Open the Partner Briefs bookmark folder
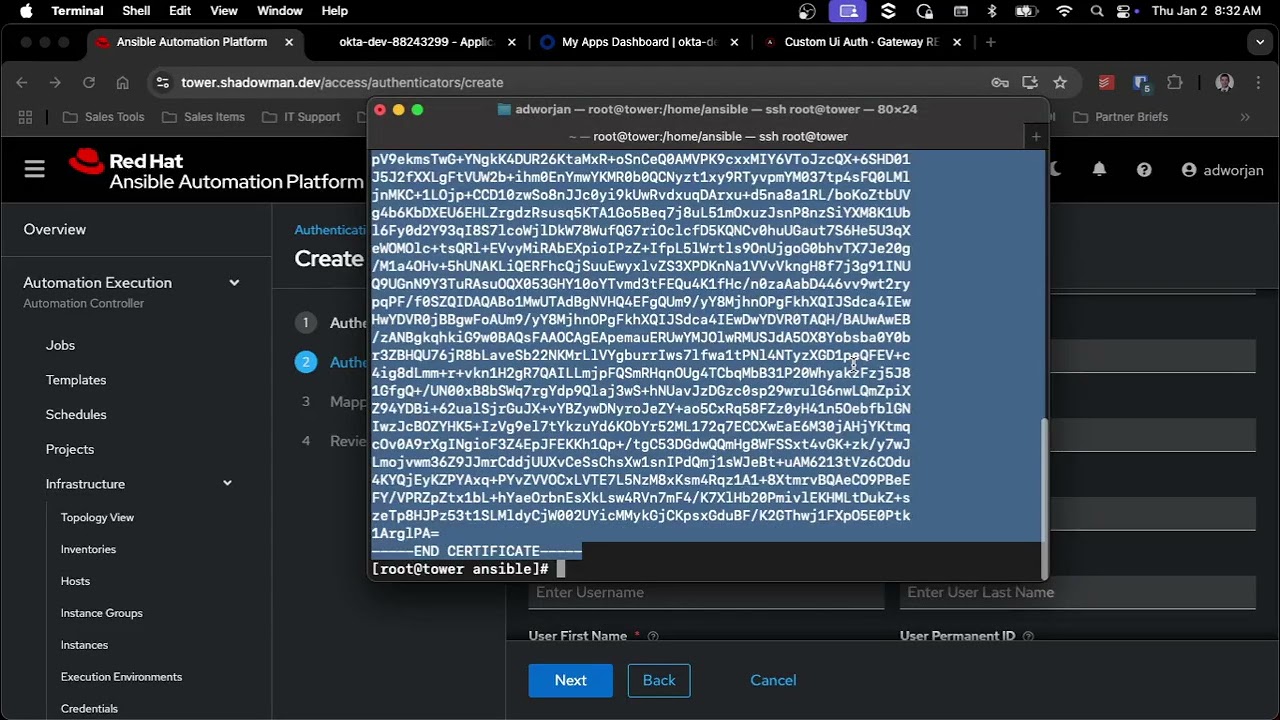 [x=1120, y=117]
